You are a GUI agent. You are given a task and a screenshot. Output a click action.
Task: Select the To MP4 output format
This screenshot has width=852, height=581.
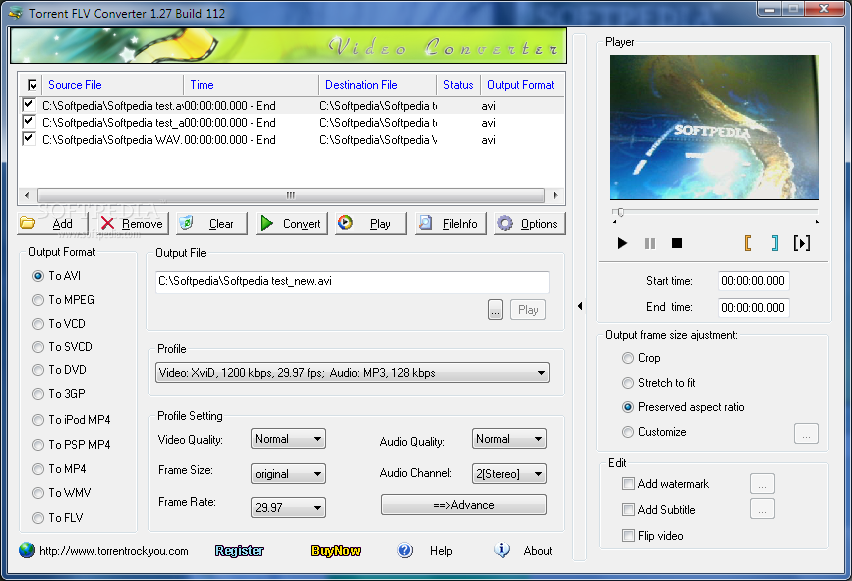coord(59,469)
